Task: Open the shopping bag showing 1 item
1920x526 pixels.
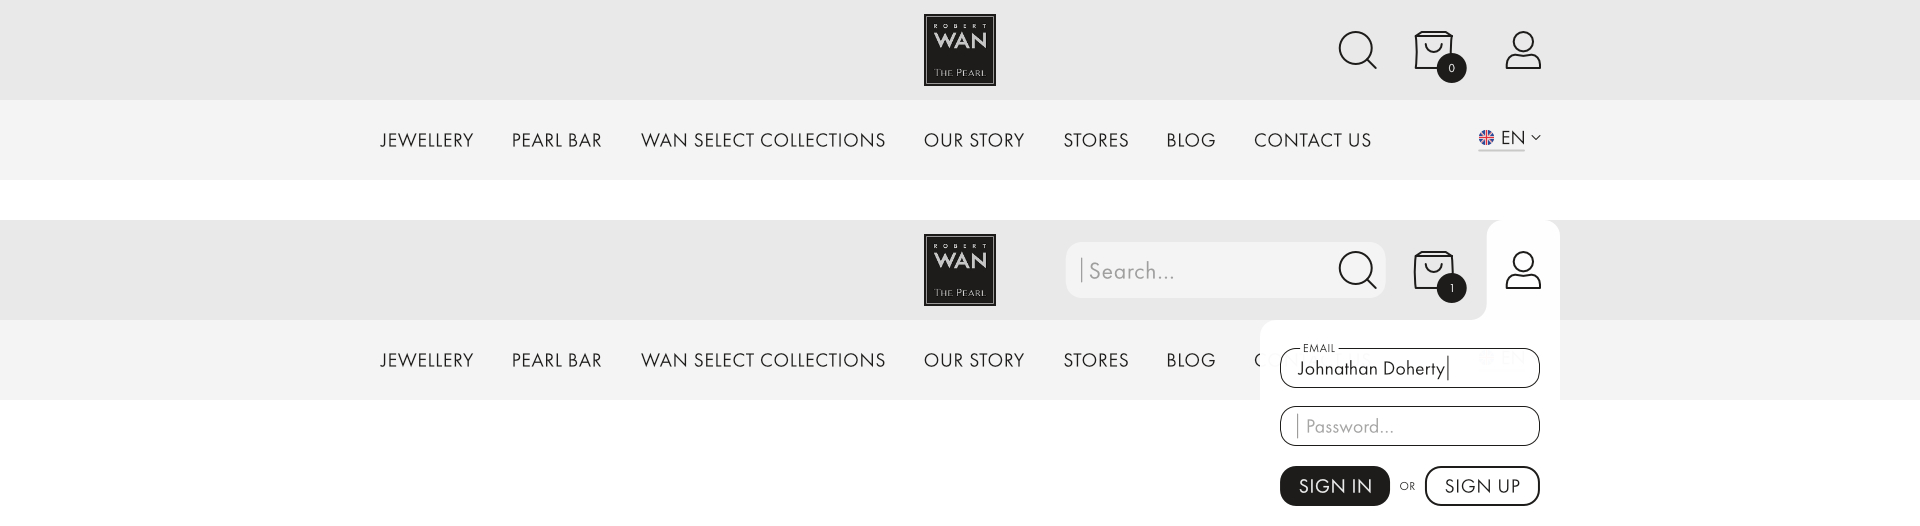Action: 1435,271
